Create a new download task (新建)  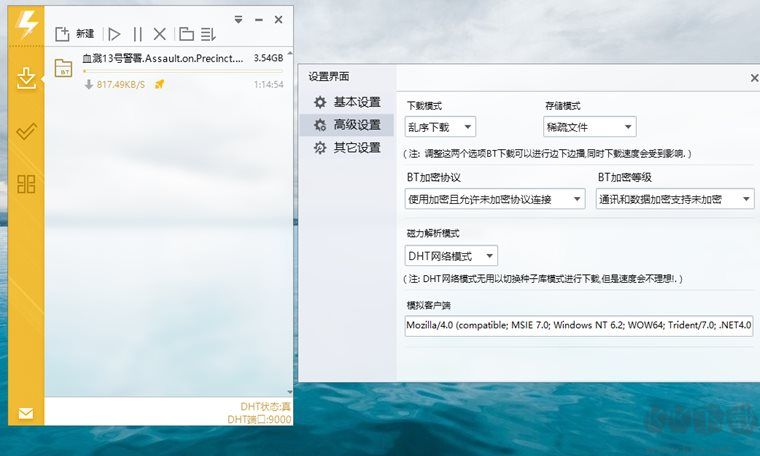75,34
